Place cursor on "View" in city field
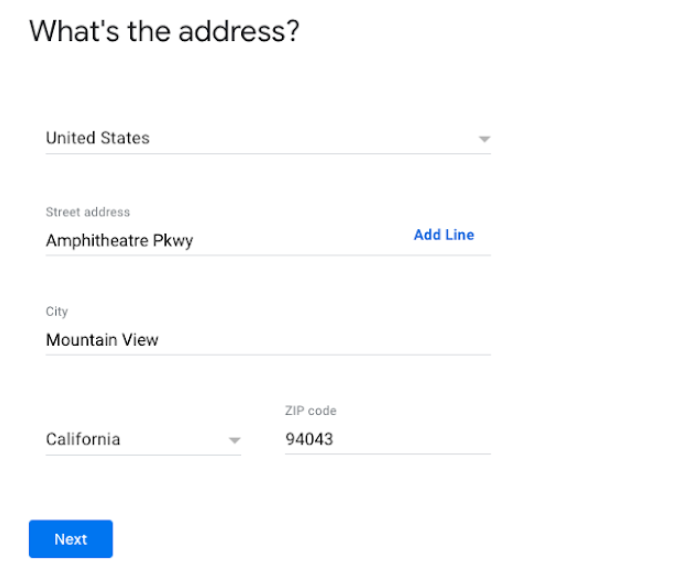Screen dimensions: 691x576 point(140,340)
